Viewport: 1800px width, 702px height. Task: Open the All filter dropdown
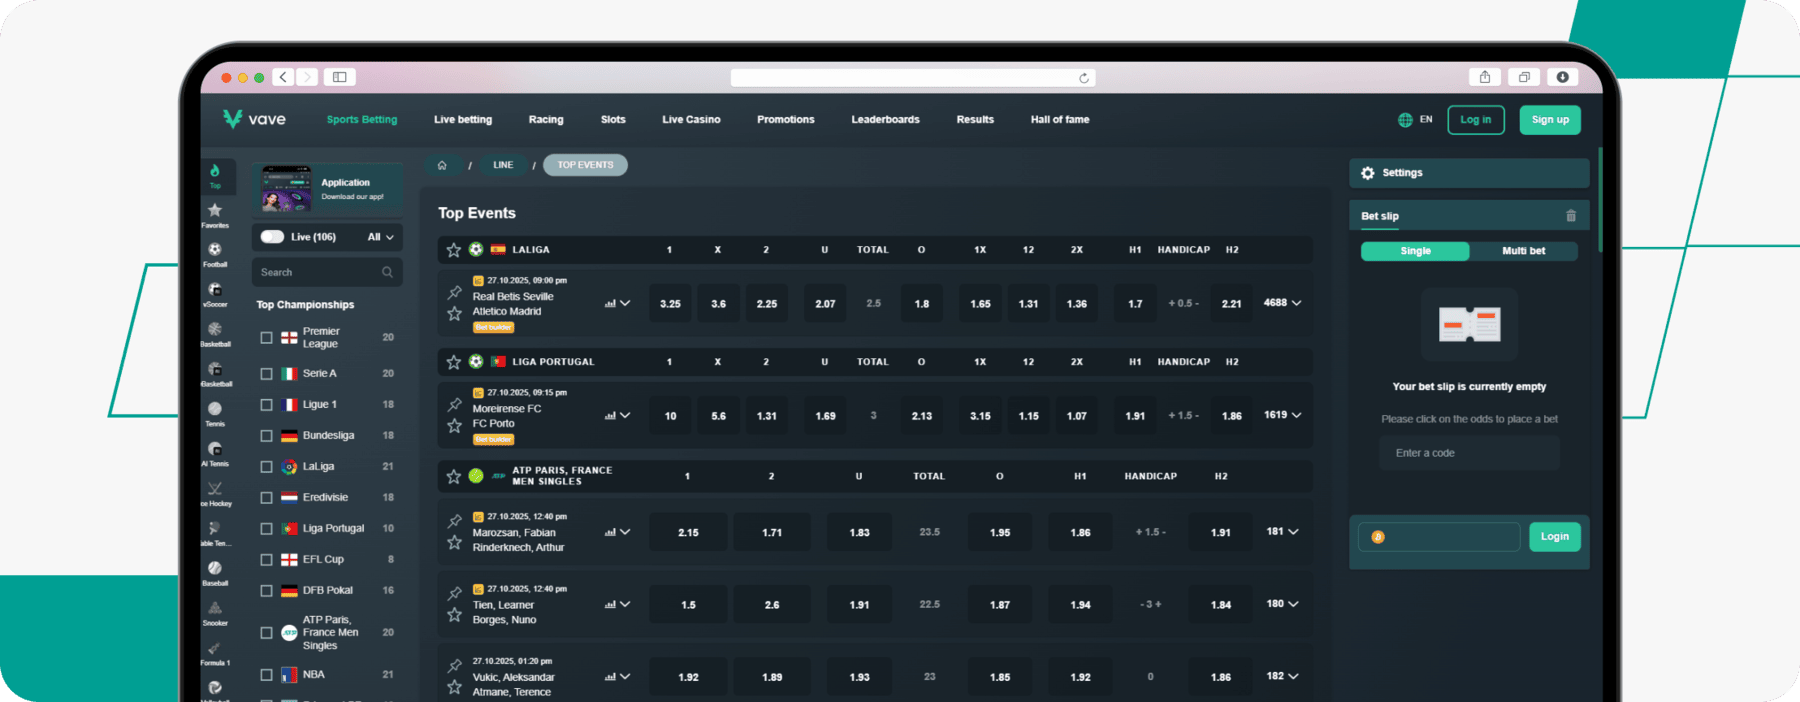(x=381, y=237)
